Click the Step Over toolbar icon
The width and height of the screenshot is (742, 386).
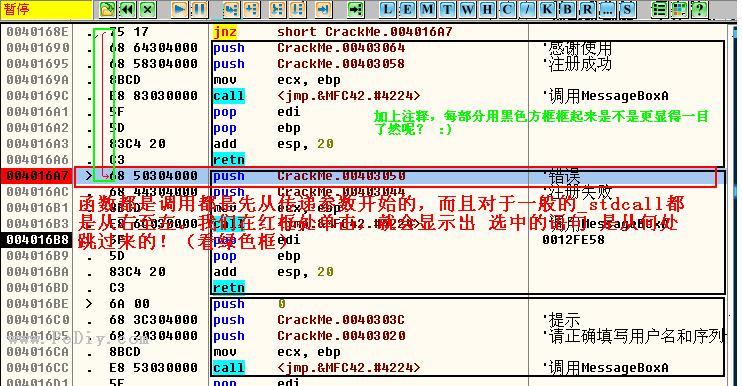[251, 9]
